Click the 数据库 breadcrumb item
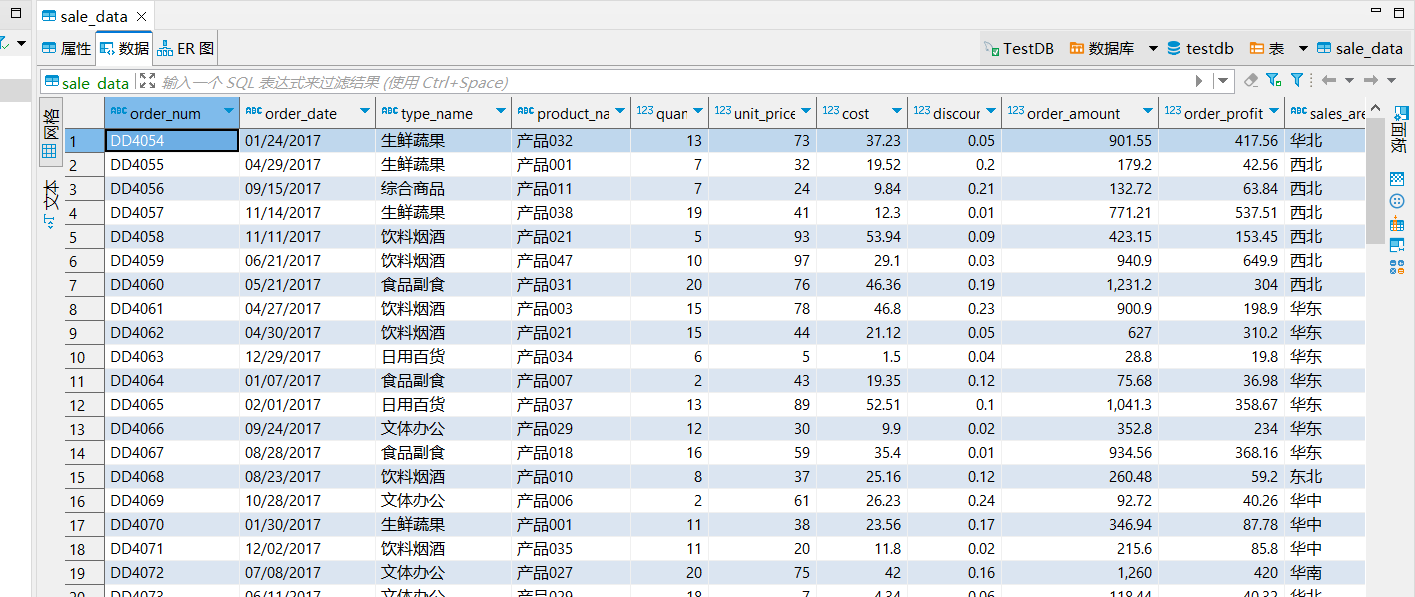This screenshot has width=1415, height=597. coord(1101,48)
